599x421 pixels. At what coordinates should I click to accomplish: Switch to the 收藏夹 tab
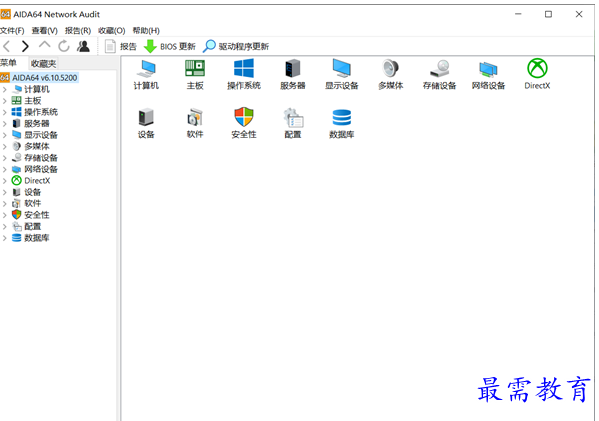[x=44, y=63]
